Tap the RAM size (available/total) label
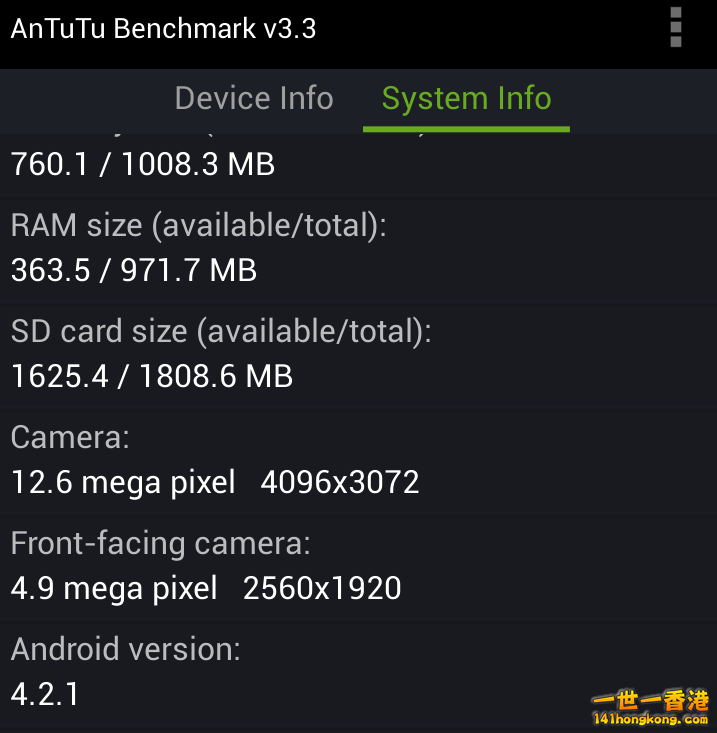The image size is (717, 733). [199, 226]
